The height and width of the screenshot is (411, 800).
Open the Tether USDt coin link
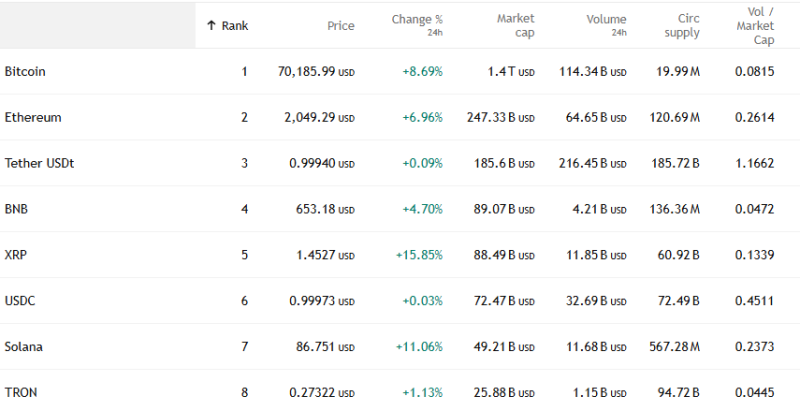click(x=39, y=163)
